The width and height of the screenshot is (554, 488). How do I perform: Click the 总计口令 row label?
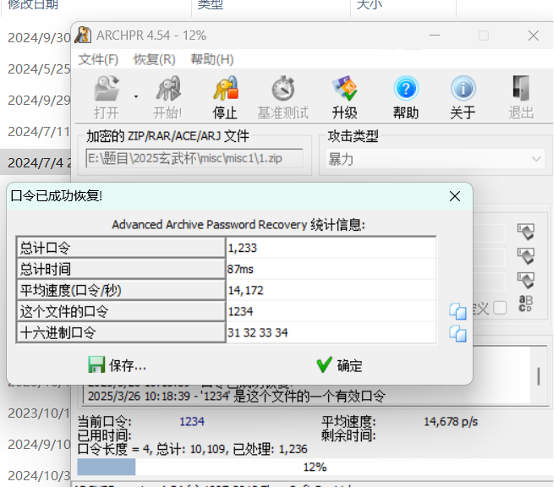[121, 247]
